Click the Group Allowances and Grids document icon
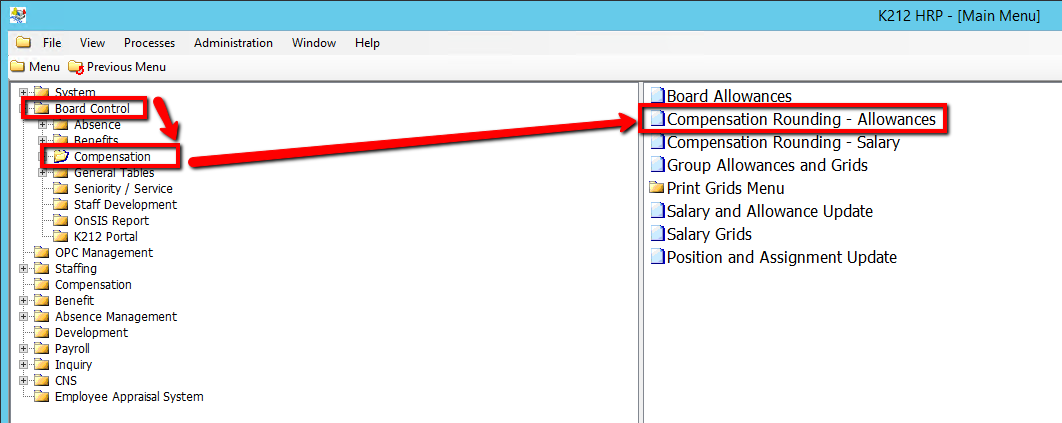Screen dimensions: 1062x423 [657, 166]
